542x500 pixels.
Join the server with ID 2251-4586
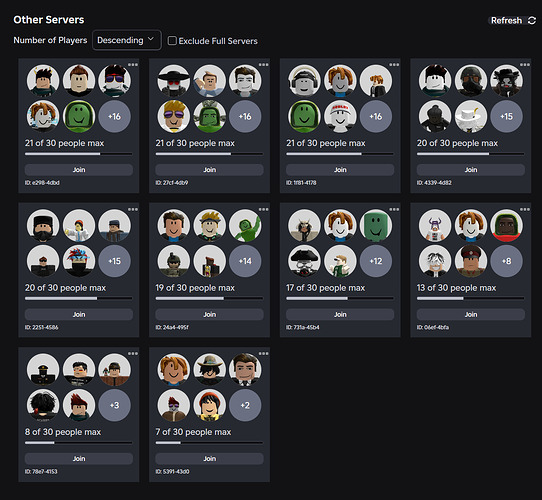pos(79,314)
